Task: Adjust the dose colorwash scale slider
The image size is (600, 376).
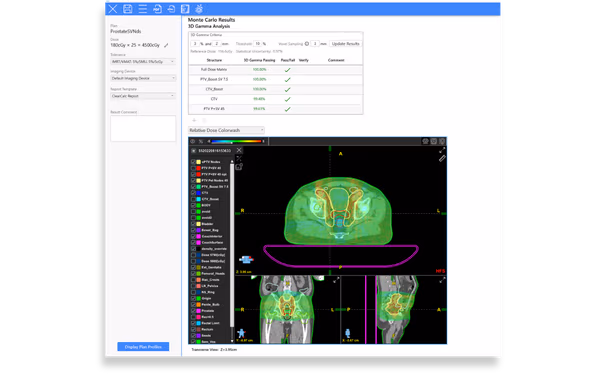Action: coord(236,142)
